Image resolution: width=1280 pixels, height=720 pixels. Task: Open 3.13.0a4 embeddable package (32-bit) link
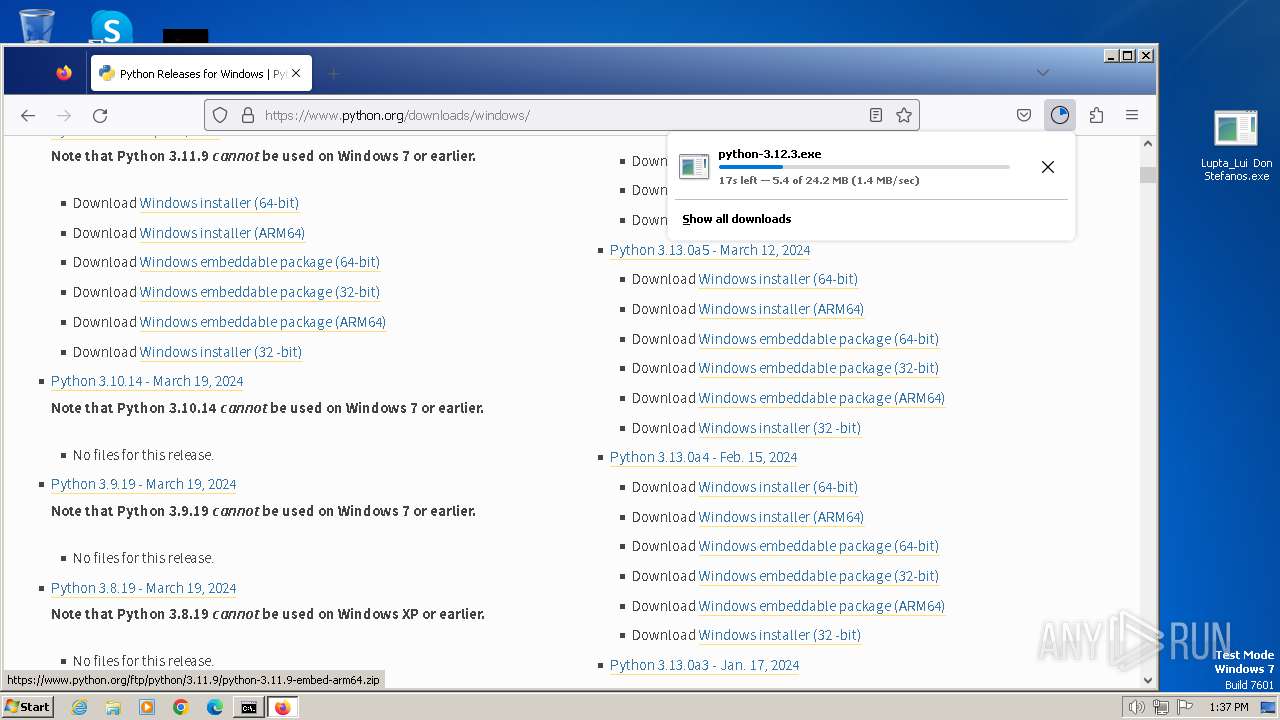819,576
